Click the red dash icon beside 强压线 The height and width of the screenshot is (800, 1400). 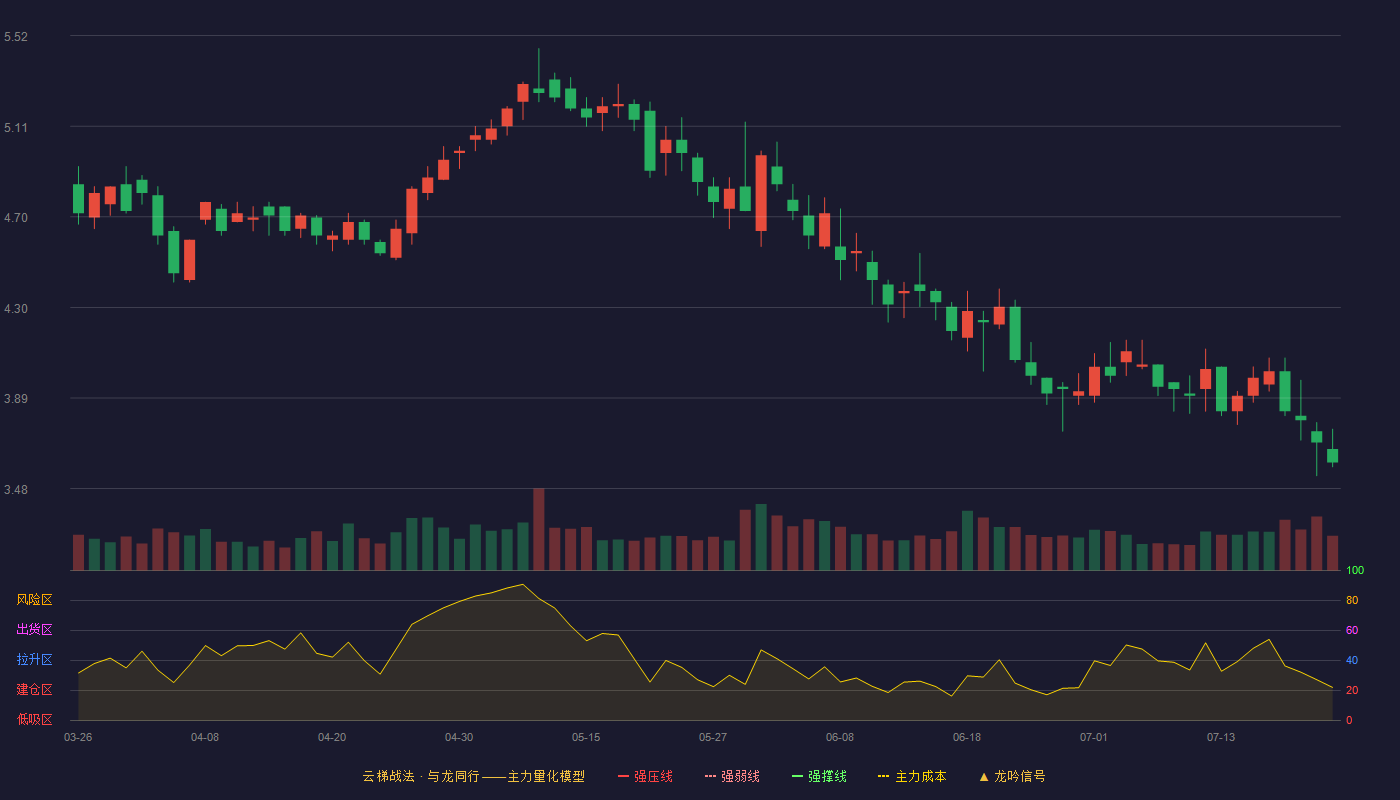[624, 776]
